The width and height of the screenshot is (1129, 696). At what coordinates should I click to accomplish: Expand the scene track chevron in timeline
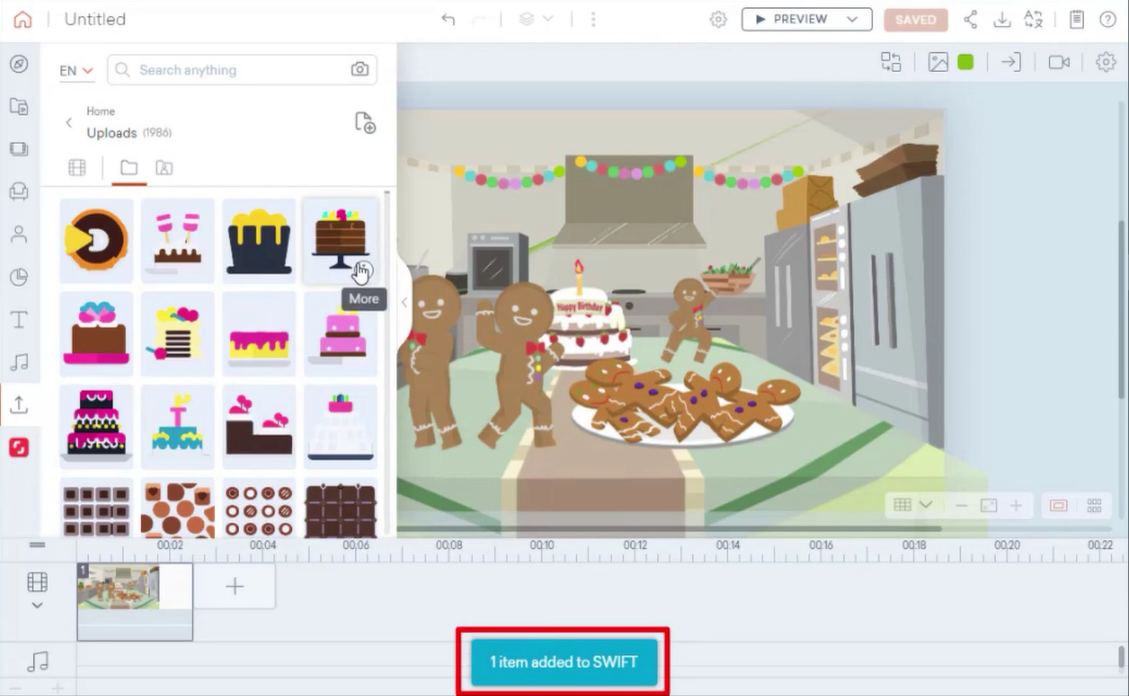[x=37, y=605]
